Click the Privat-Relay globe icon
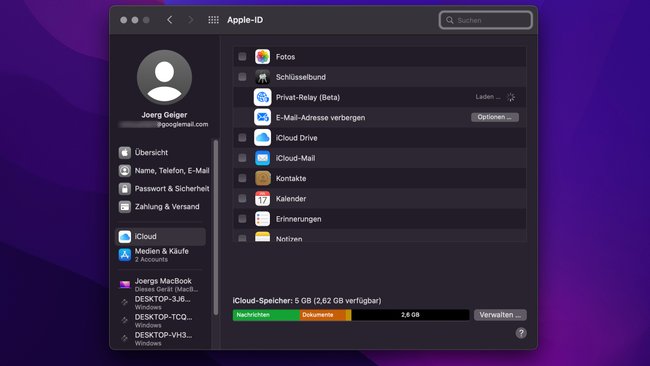The width and height of the screenshot is (650, 366). pos(262,97)
